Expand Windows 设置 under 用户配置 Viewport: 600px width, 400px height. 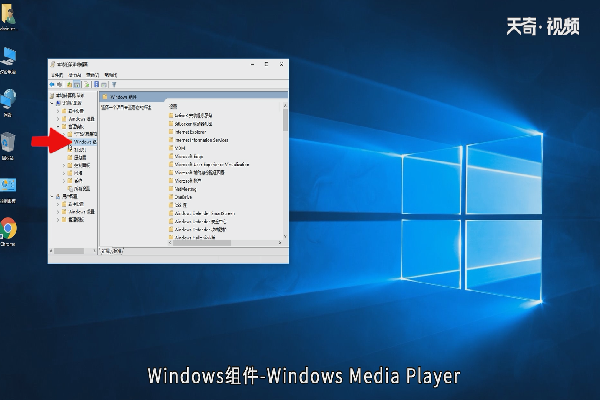[x=58, y=212]
